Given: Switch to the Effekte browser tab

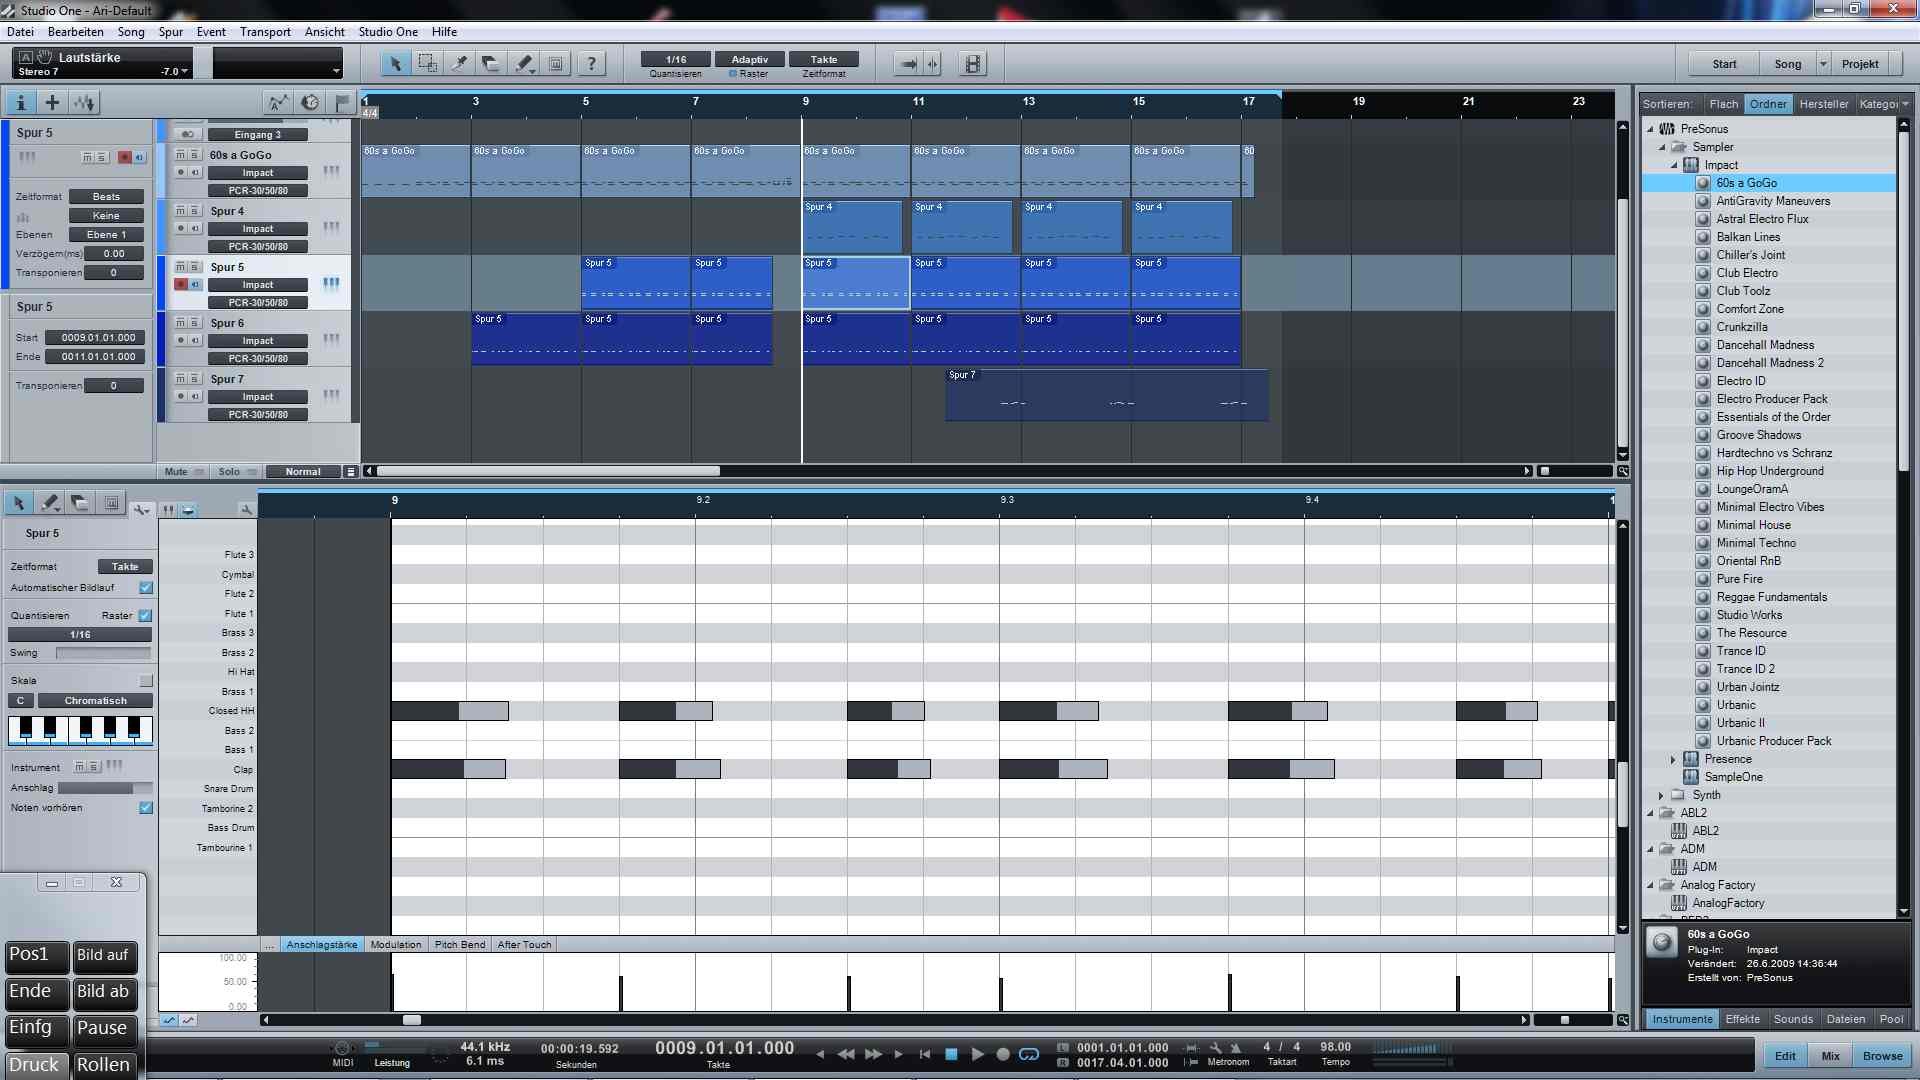Looking at the screenshot, I should pyautogui.click(x=1742, y=1019).
